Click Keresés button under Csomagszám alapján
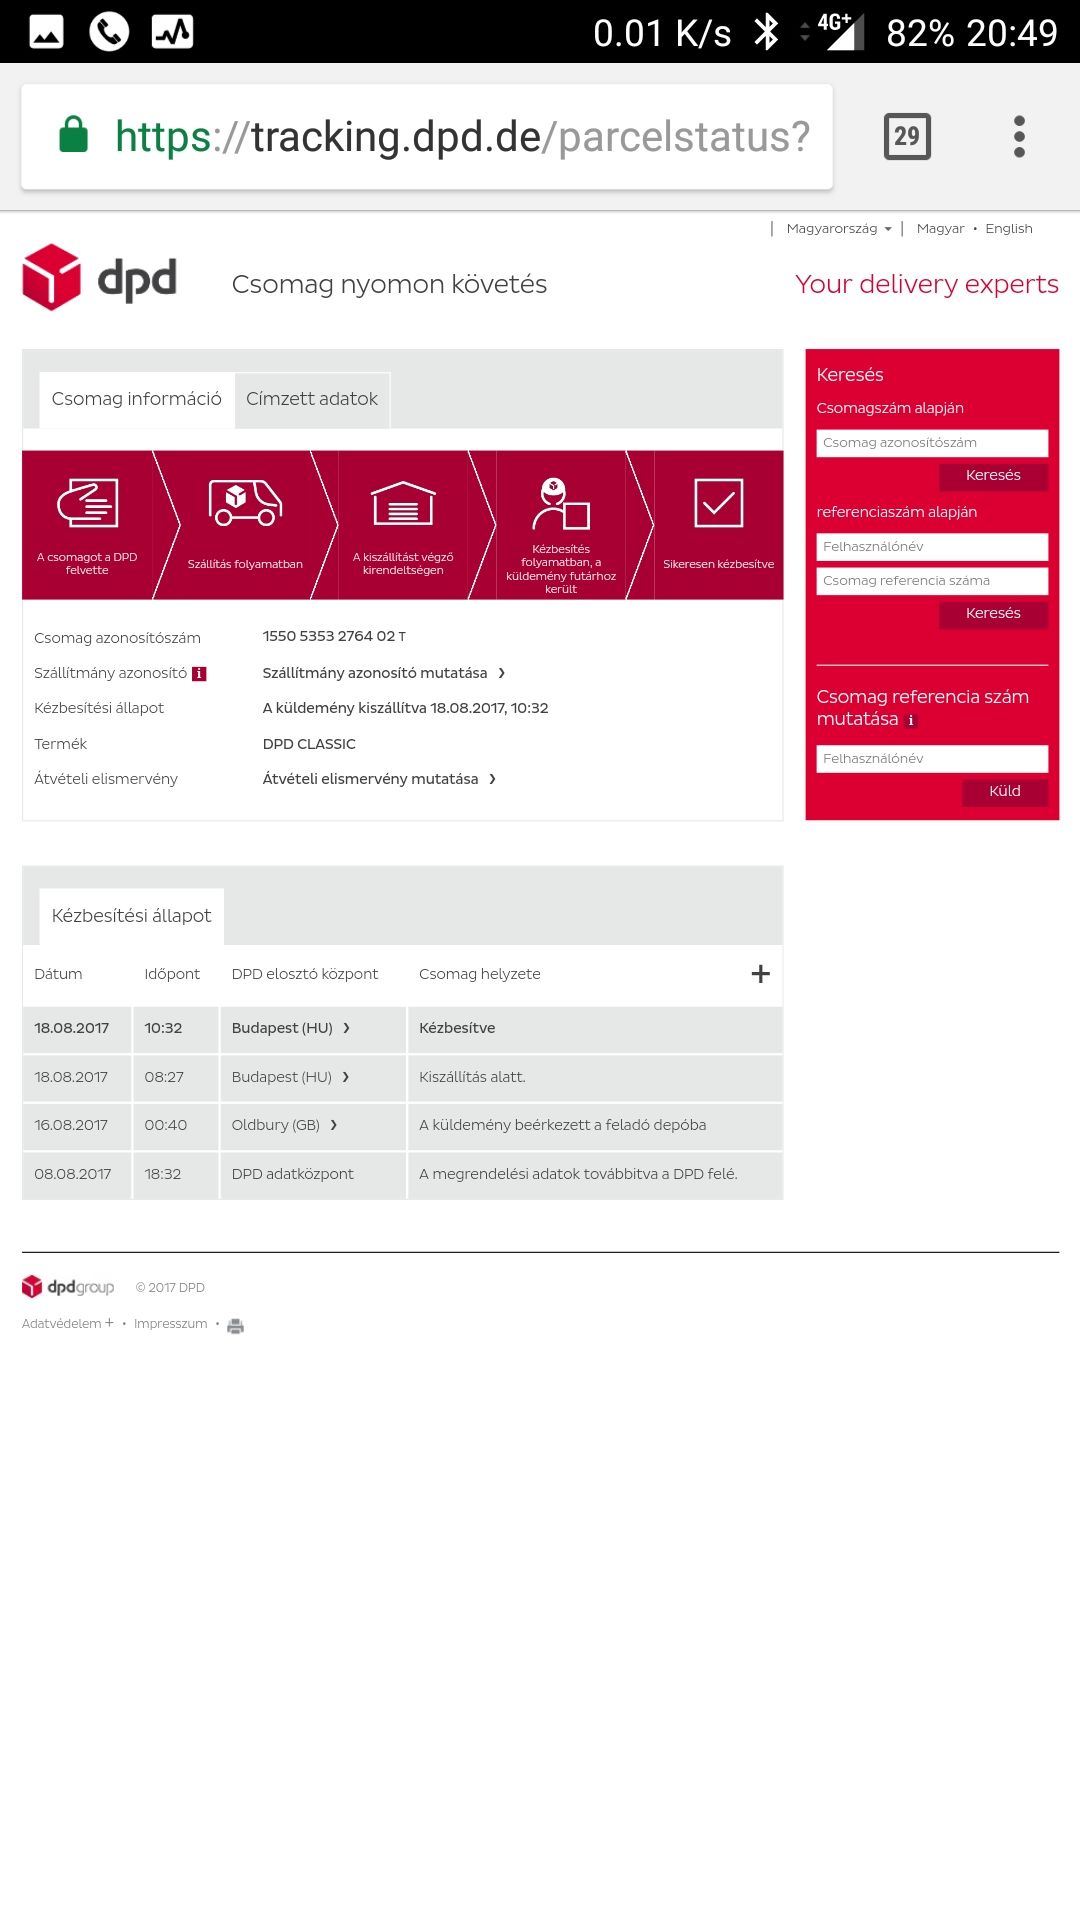Image resolution: width=1080 pixels, height=1920 pixels. click(993, 476)
